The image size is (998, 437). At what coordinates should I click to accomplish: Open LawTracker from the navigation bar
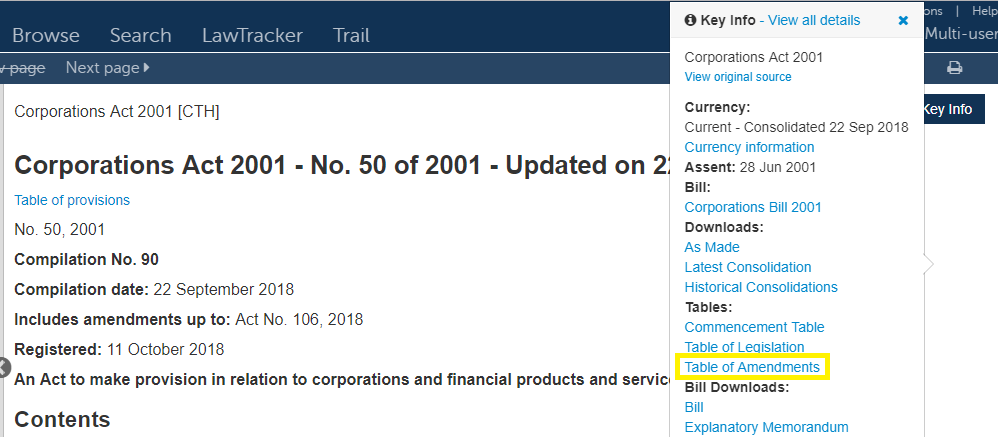pyautogui.click(x=252, y=35)
